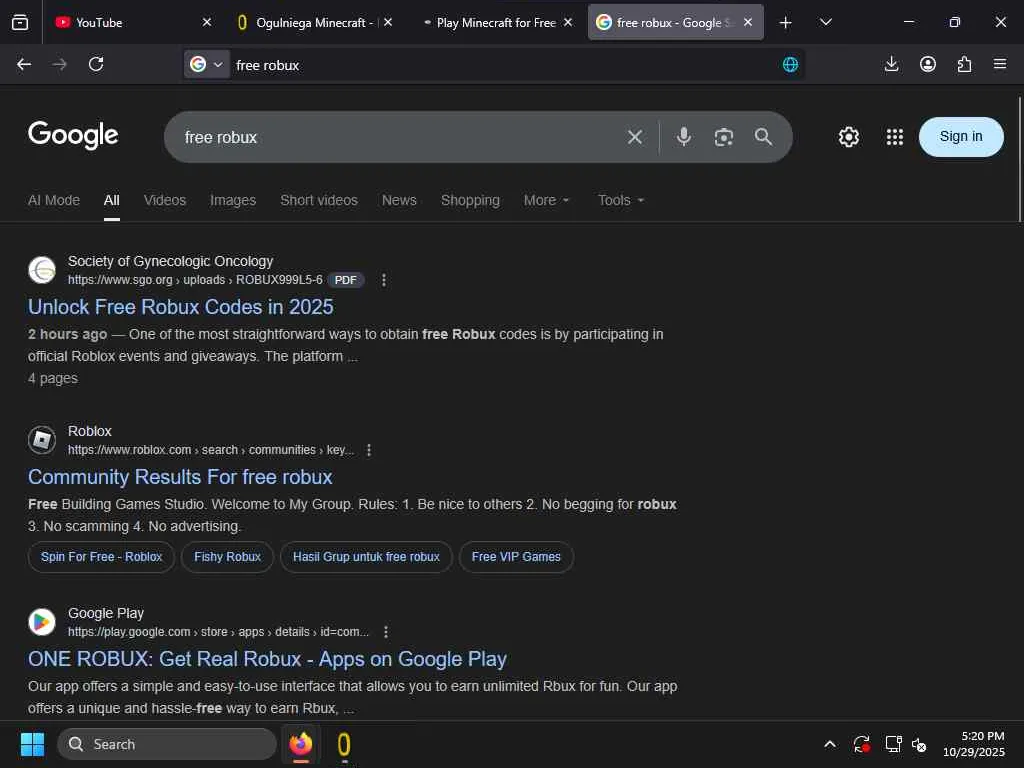Image resolution: width=1024 pixels, height=768 pixels.
Task: Click the Fishy Robux chip
Action: (x=227, y=557)
